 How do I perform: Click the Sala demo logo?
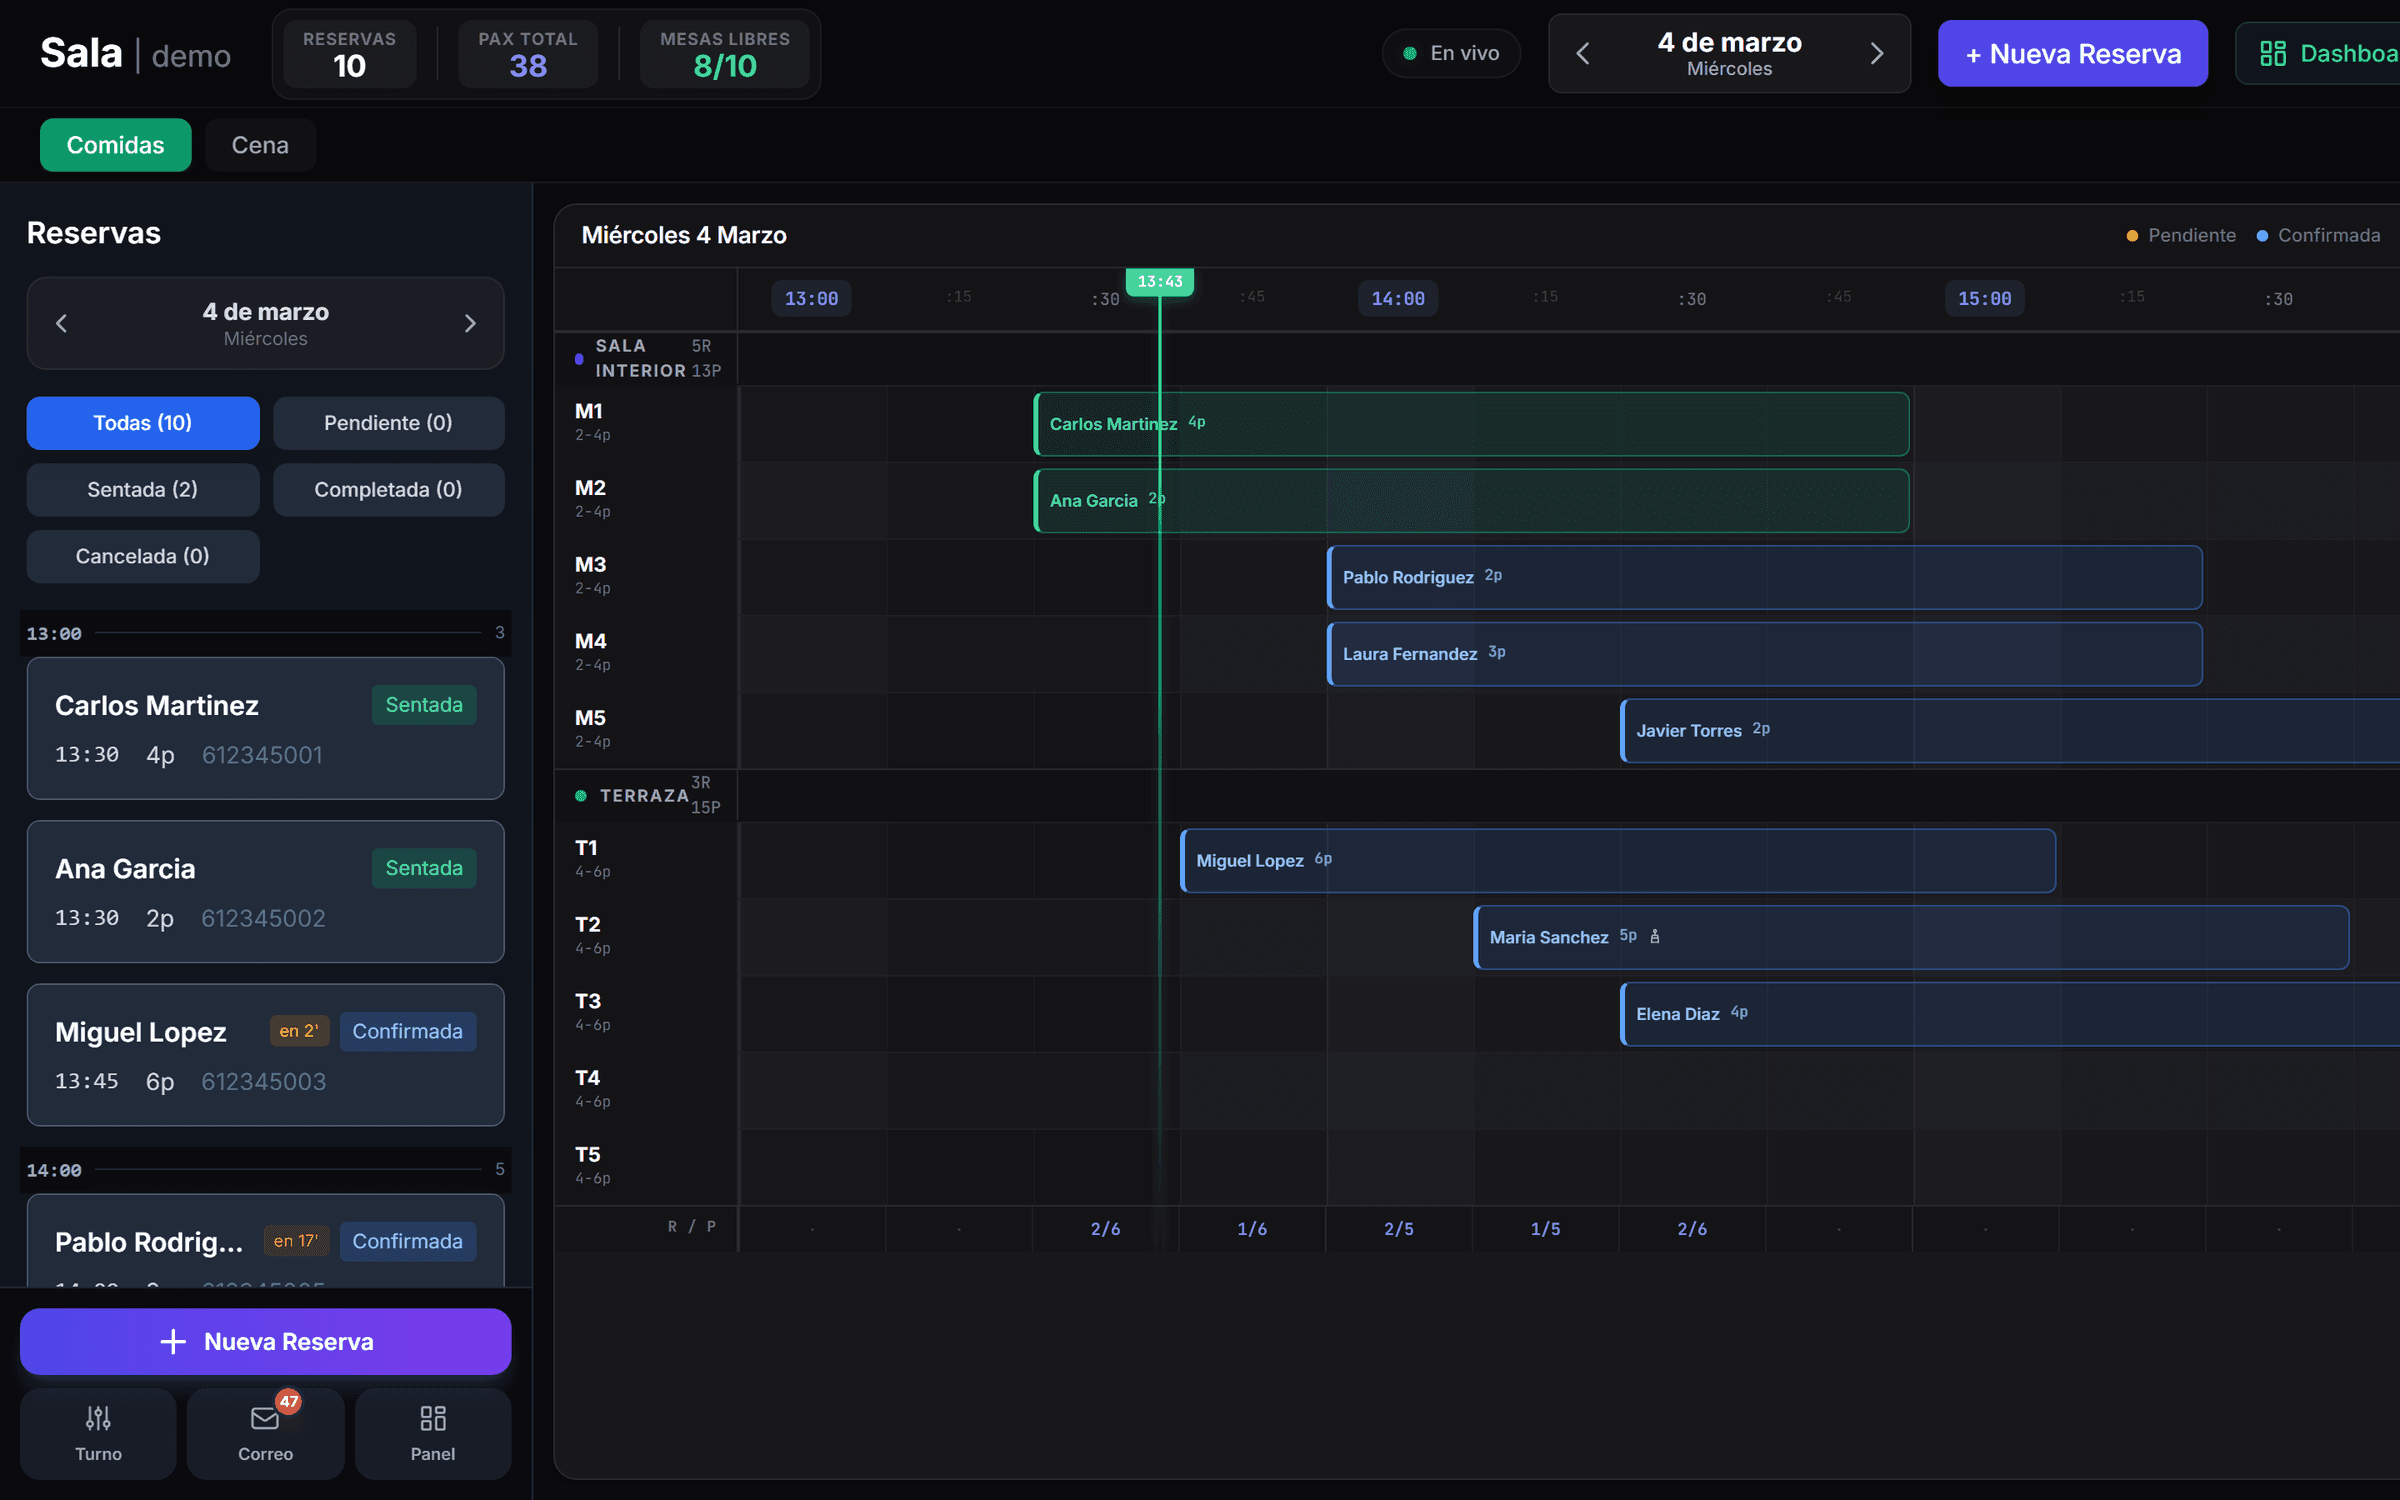point(135,54)
